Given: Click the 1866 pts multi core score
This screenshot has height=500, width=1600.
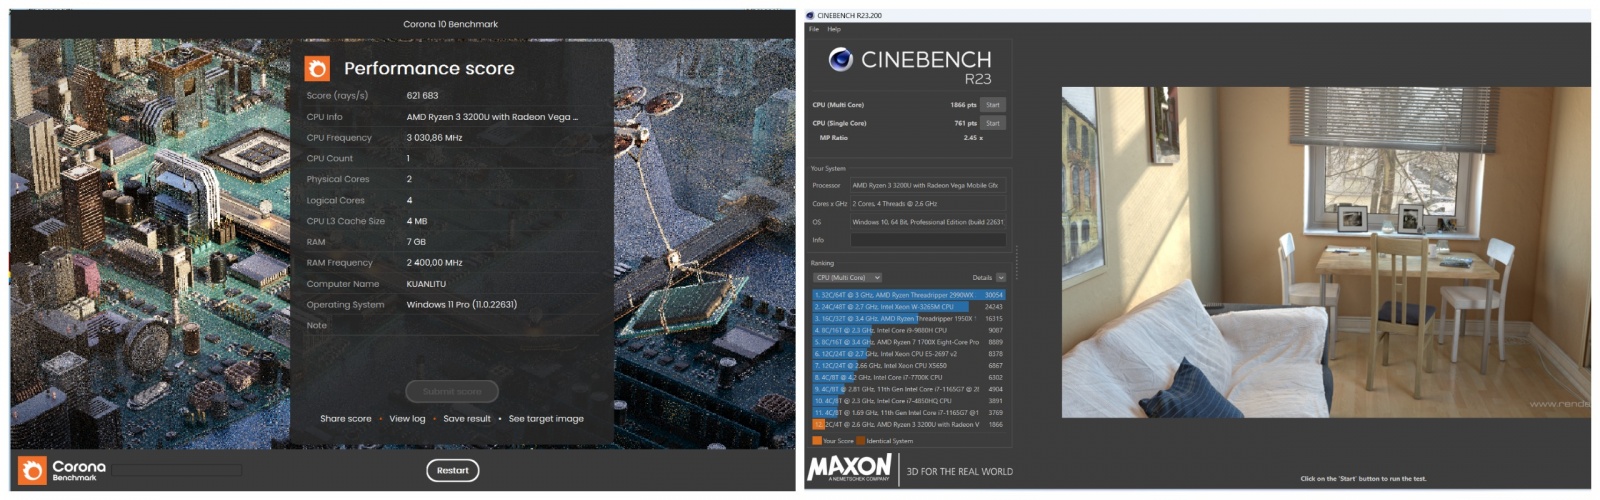Looking at the screenshot, I should tap(963, 104).
